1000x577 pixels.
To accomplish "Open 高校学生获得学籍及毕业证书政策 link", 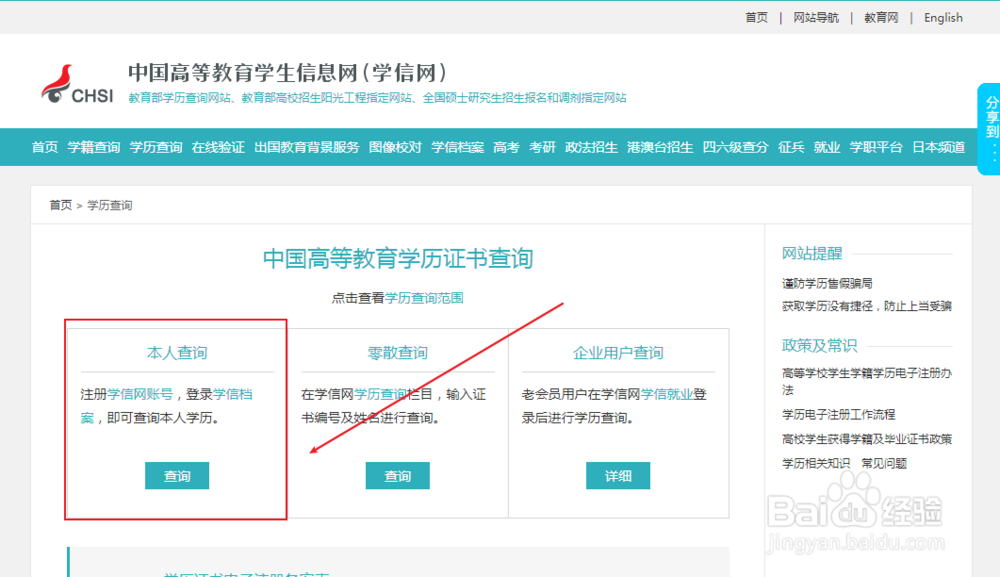I will tap(867, 439).
